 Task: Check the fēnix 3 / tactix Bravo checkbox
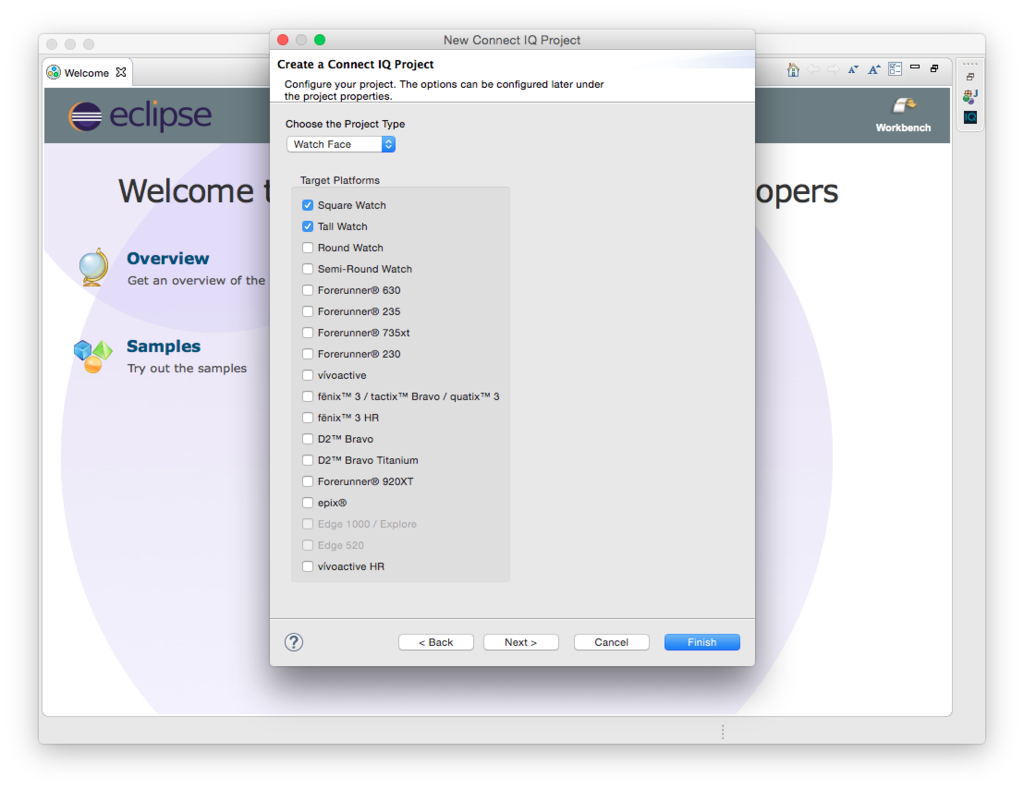pos(308,396)
